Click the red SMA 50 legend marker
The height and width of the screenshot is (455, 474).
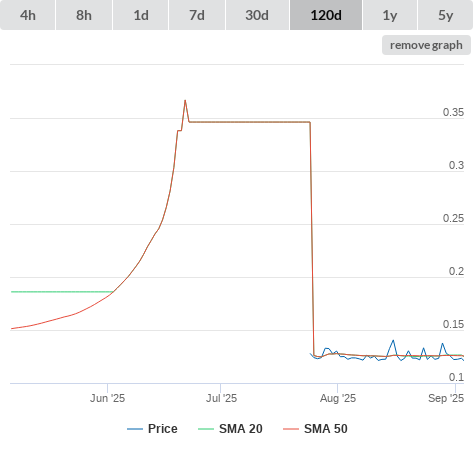point(291,429)
